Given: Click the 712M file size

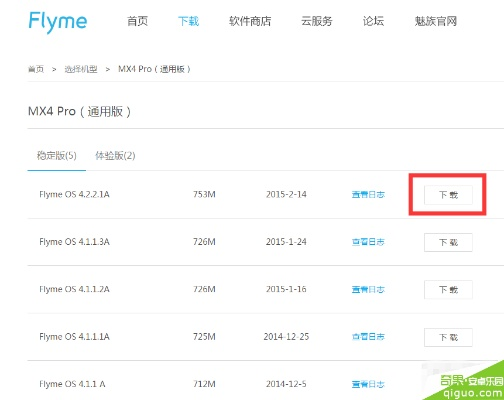Looking at the screenshot, I should 204,384.
